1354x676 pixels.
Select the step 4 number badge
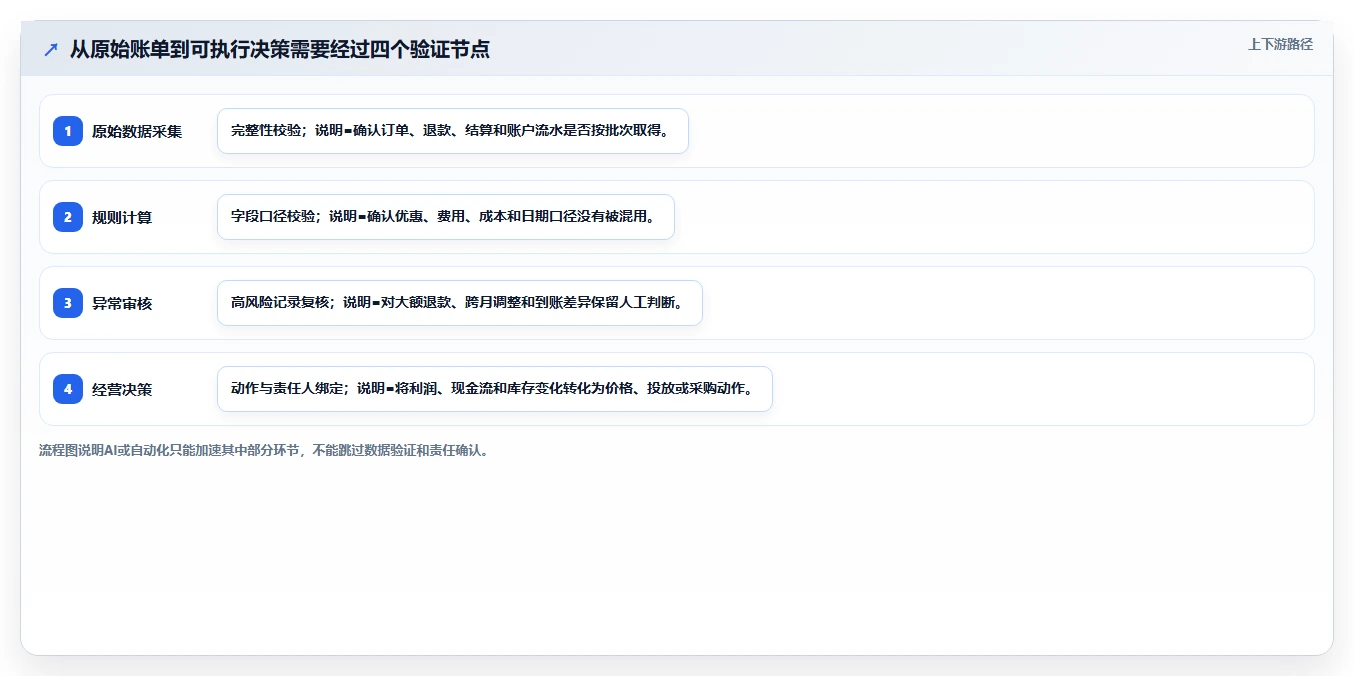click(x=68, y=389)
